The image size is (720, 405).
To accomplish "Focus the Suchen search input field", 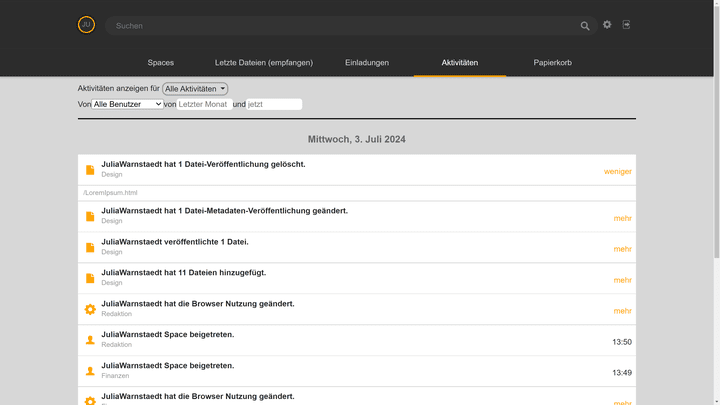I will [x=340, y=26].
